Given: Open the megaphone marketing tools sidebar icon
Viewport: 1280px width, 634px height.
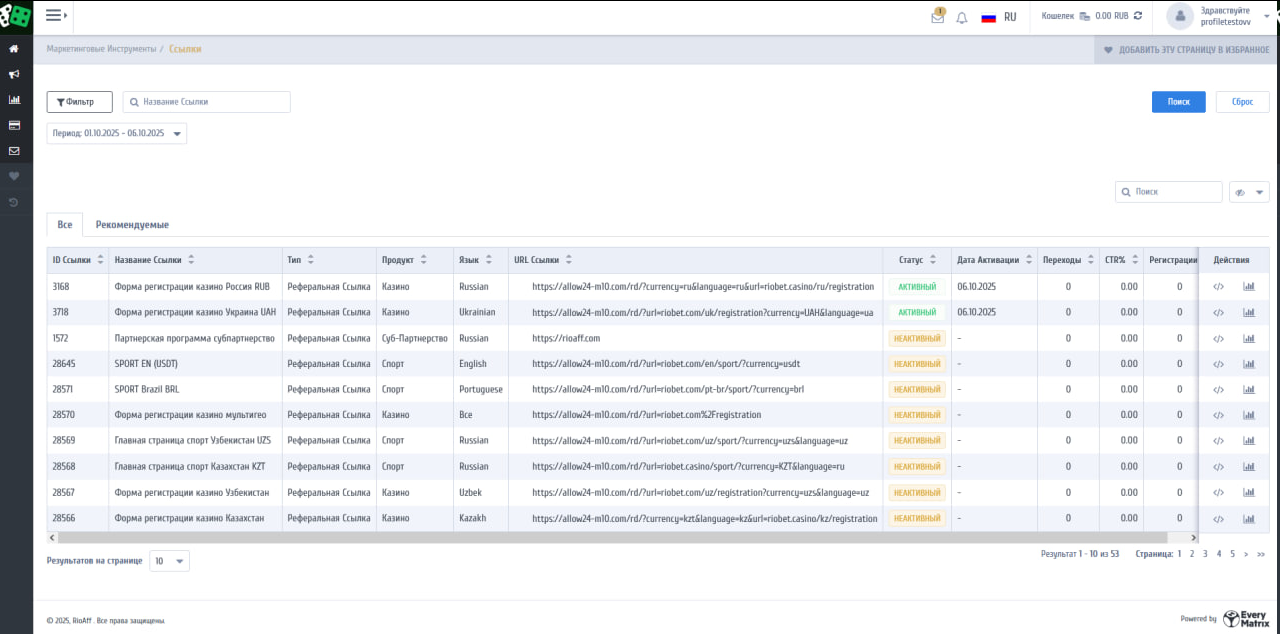Looking at the screenshot, I should point(14,74).
